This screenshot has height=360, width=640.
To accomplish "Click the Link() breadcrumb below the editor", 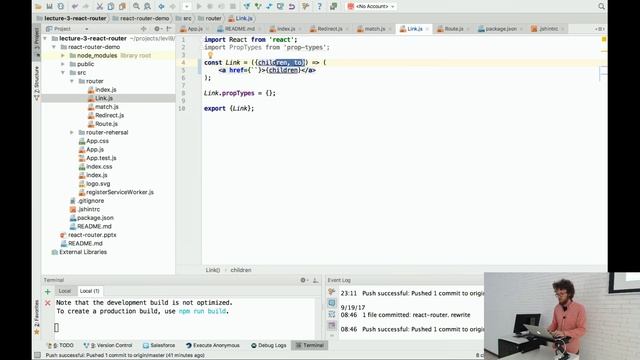I will coord(213,270).
